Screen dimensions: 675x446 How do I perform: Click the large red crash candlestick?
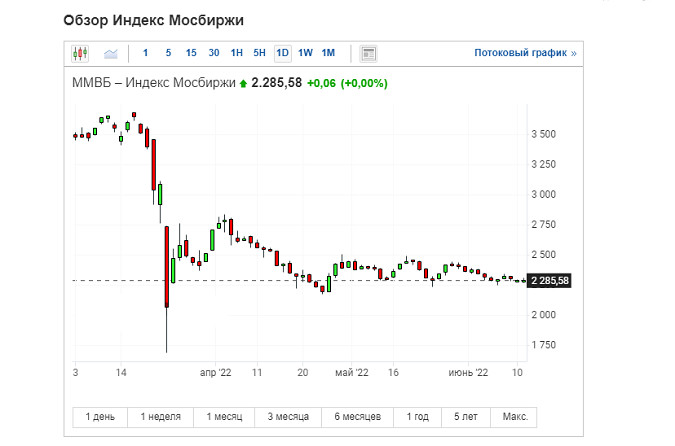(167, 267)
